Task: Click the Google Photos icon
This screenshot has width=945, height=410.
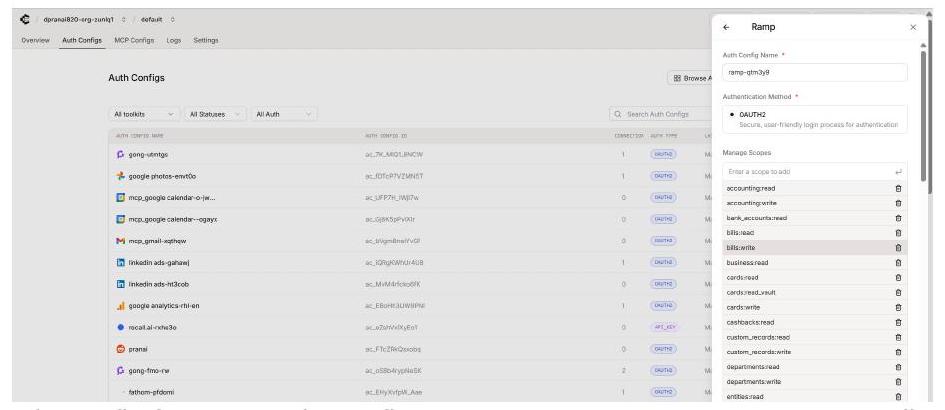Action: click(x=121, y=176)
